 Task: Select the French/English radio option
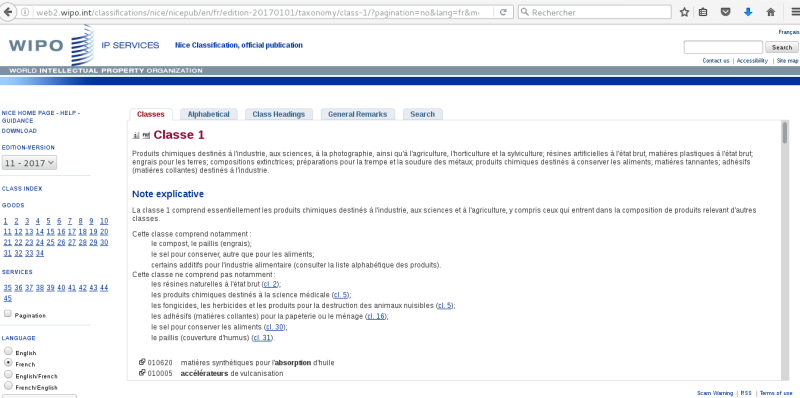tap(8, 386)
